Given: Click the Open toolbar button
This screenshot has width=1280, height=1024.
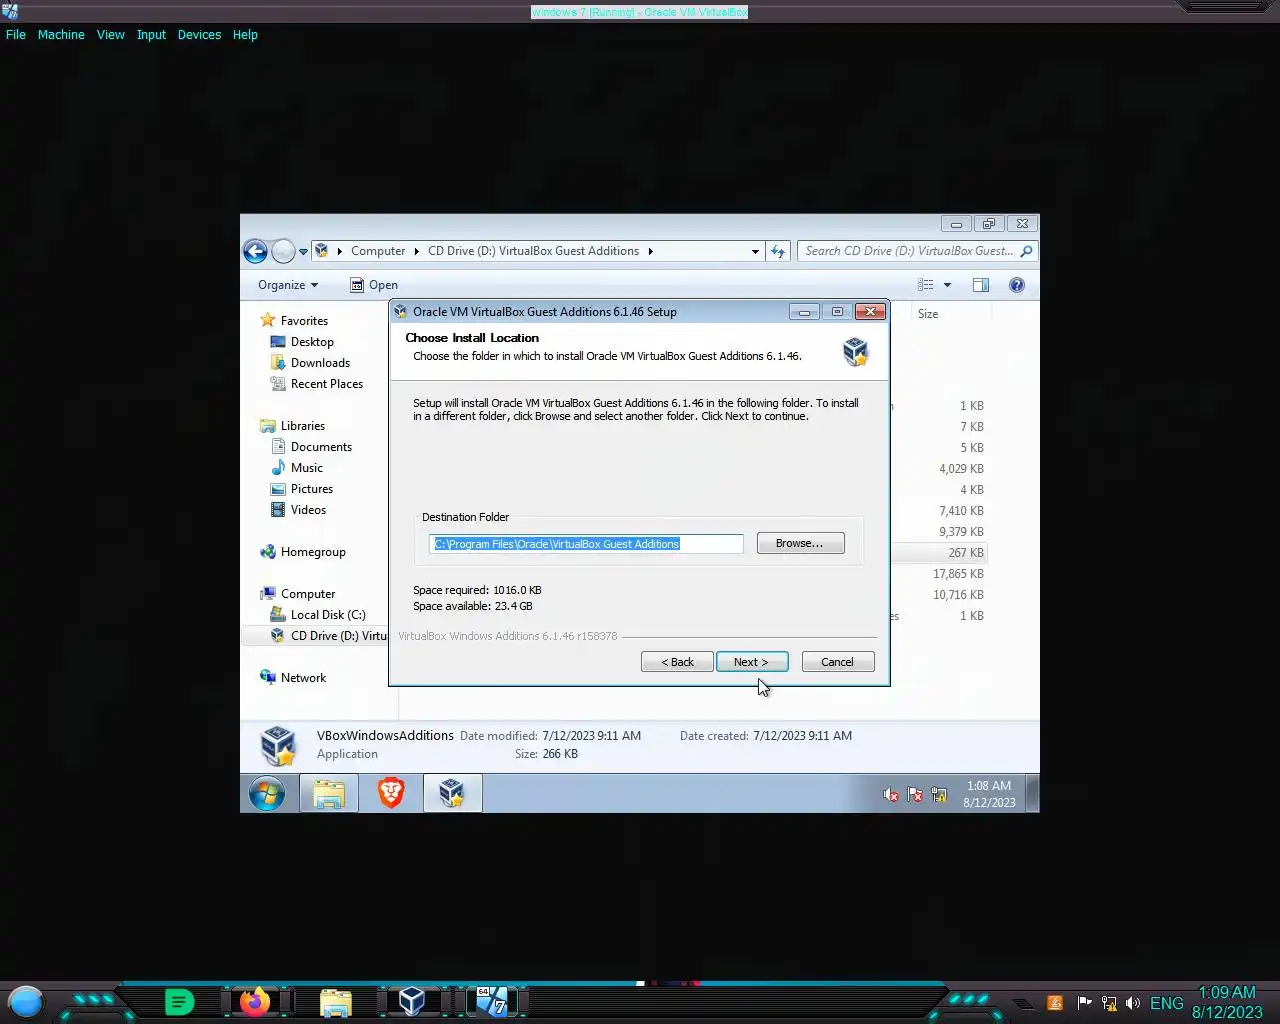Looking at the screenshot, I should click(x=374, y=285).
